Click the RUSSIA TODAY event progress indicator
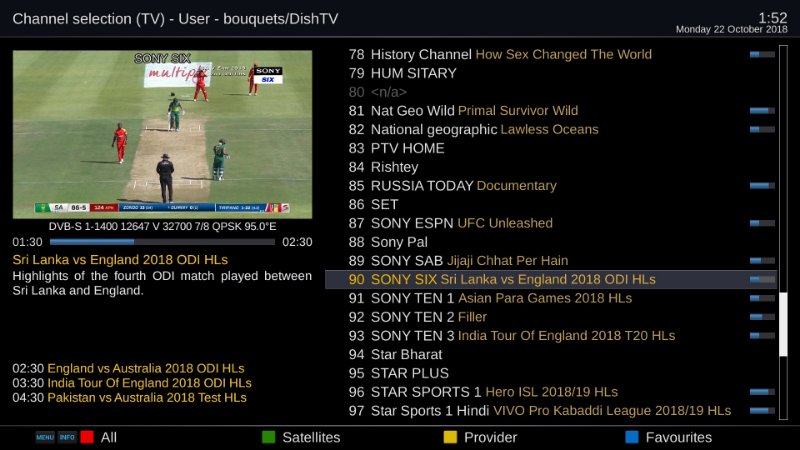 point(762,186)
